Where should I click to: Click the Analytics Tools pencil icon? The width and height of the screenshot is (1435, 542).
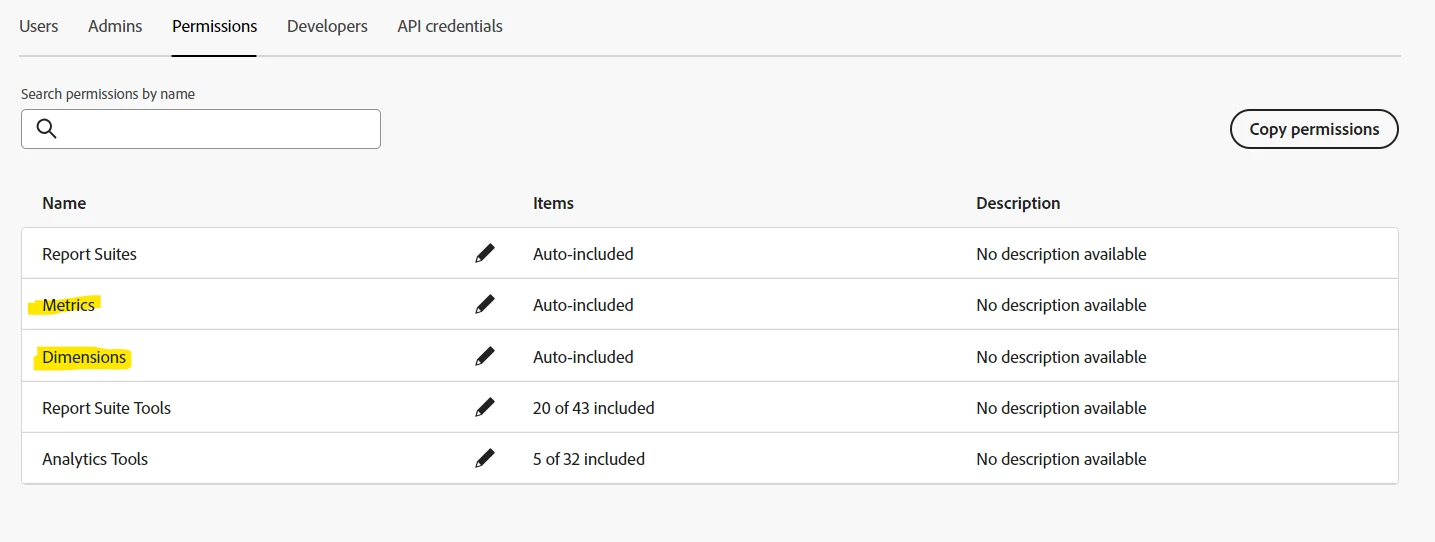[x=485, y=459]
